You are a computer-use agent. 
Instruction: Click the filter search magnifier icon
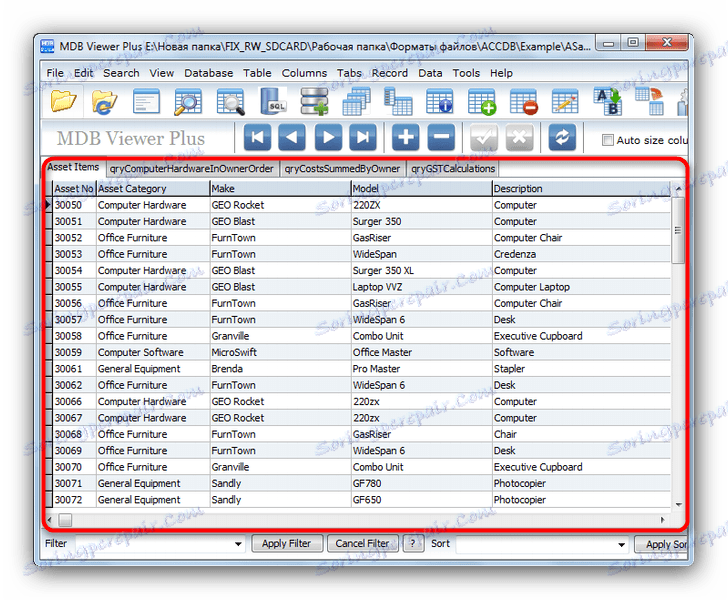pos(231,102)
